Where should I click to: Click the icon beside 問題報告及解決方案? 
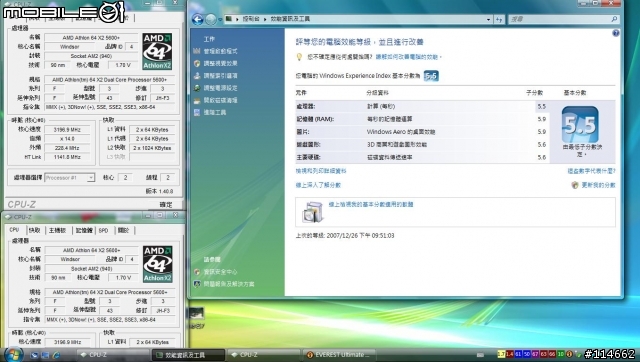[197, 284]
